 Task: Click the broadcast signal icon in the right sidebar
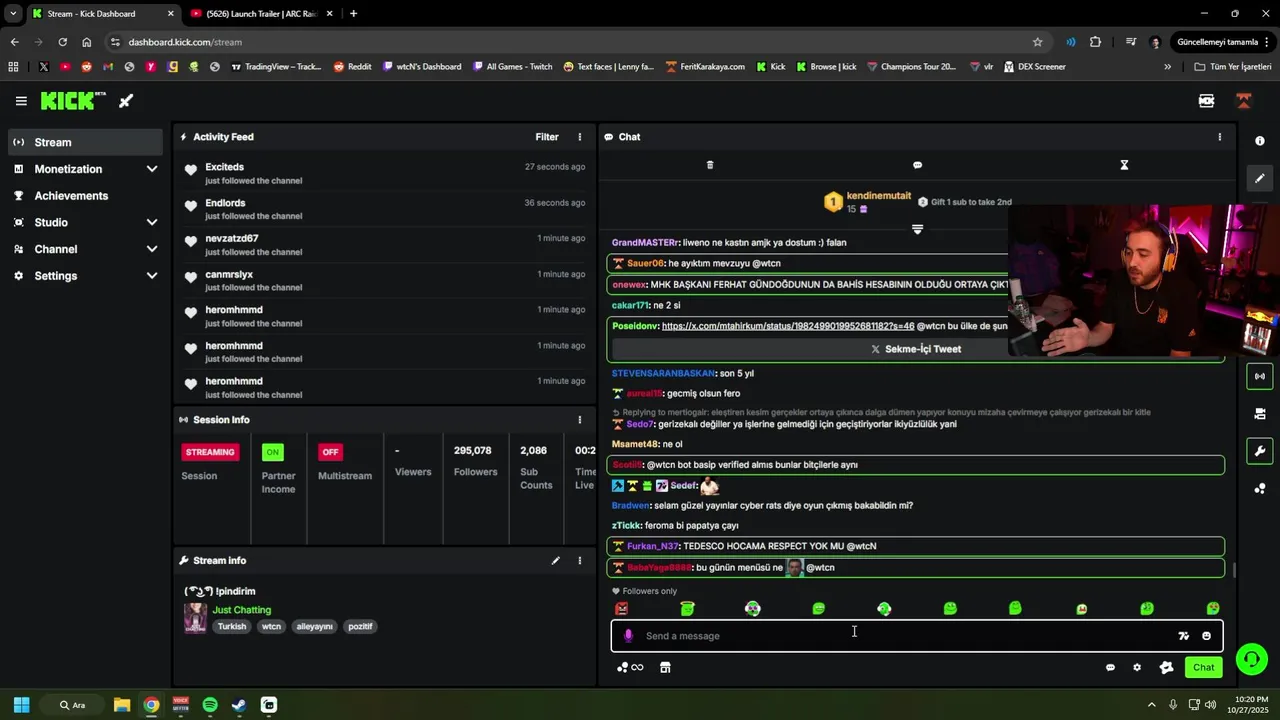[x=1260, y=377]
